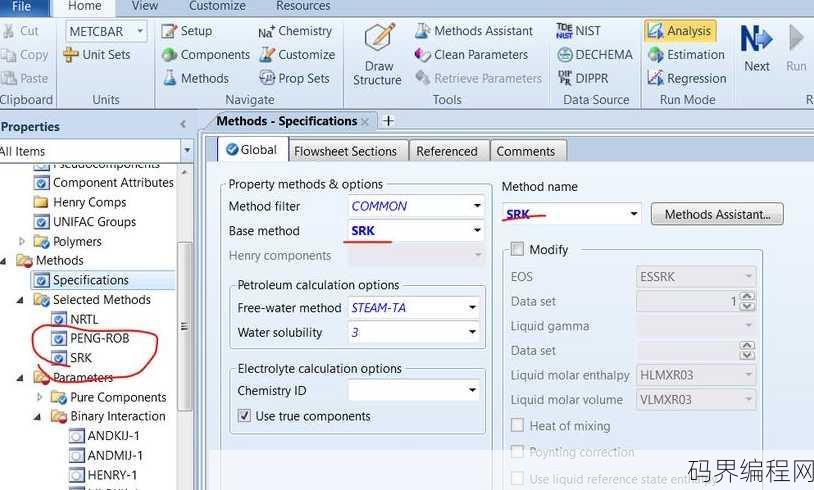Image resolution: width=814 pixels, height=490 pixels.
Task: Close the Methods - Specifications tab
Action: pos(365,122)
